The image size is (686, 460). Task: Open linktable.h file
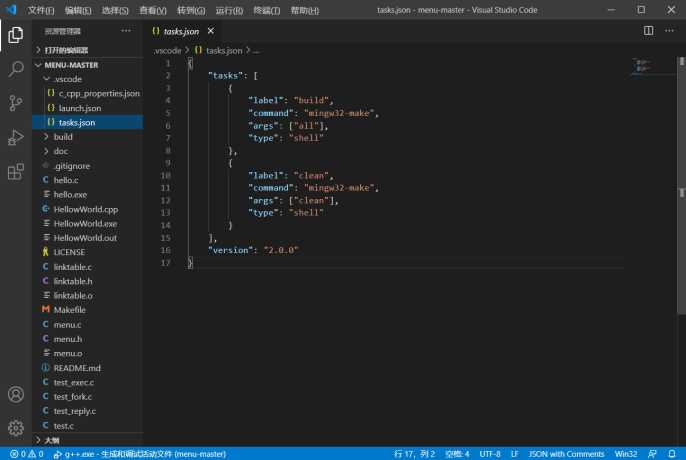88,281
